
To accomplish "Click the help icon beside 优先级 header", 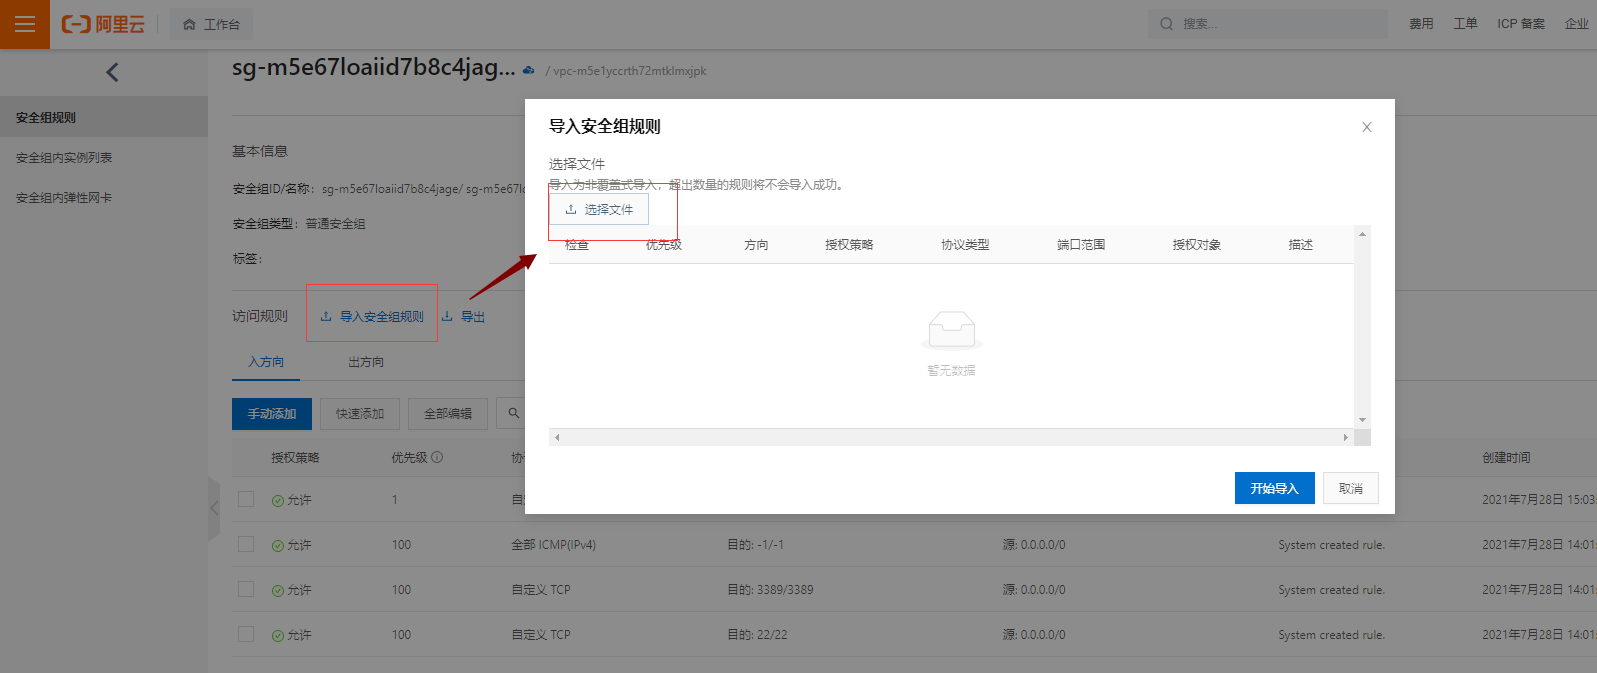I will 437,457.
